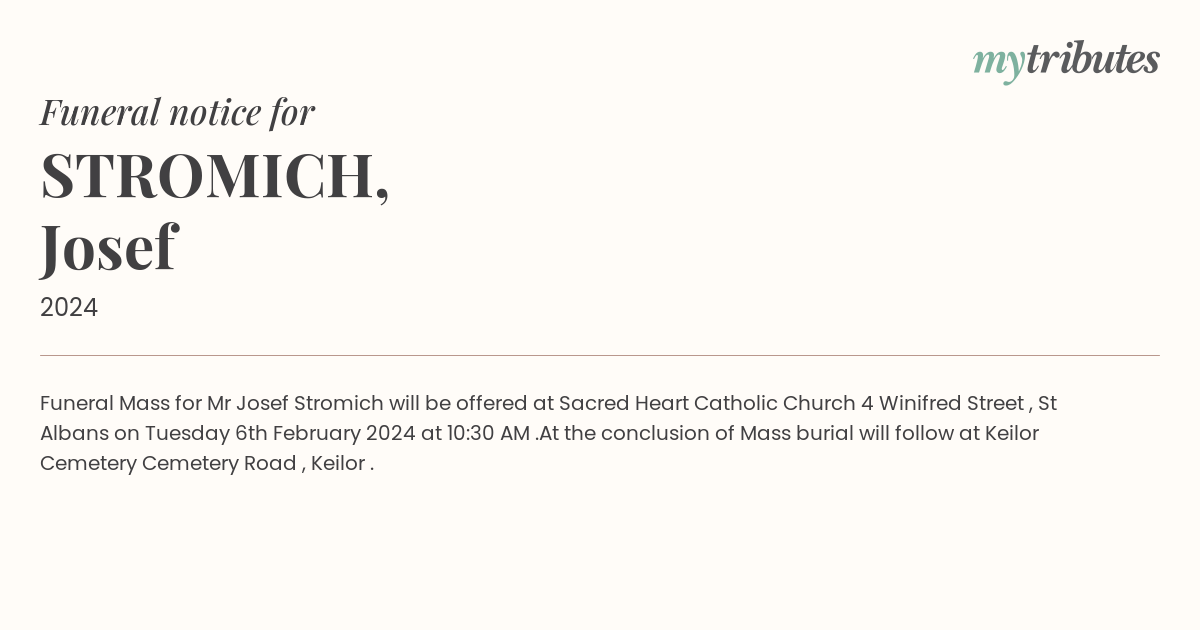1200x630 pixels.
Task: Click the year 2024 under the name
Action: 69,308
